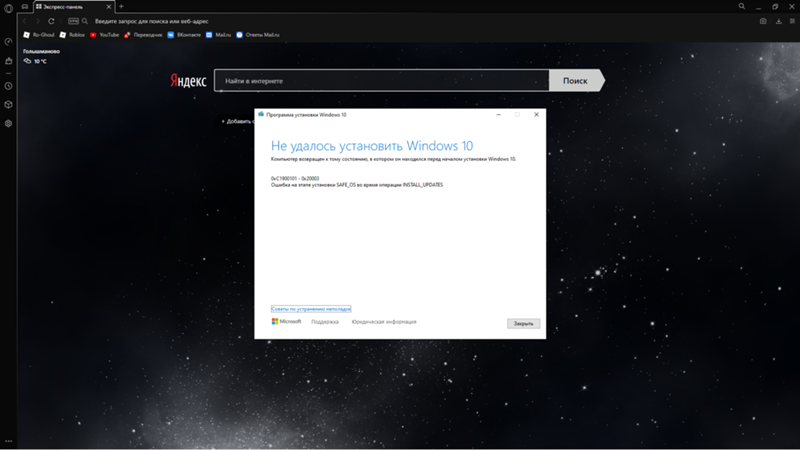Screen dimensions: 800x450
Task: Open GX Control speedometer in sidebar
Action: 8,42
